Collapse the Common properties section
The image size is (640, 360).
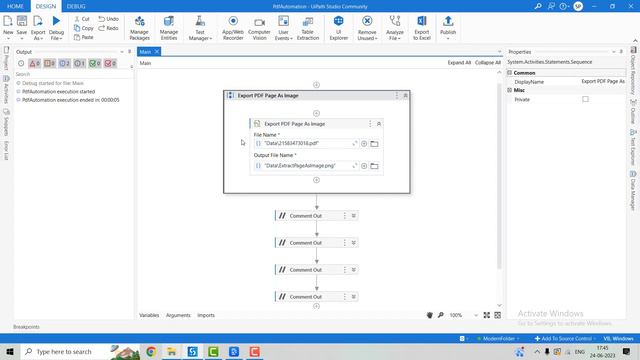click(510, 73)
